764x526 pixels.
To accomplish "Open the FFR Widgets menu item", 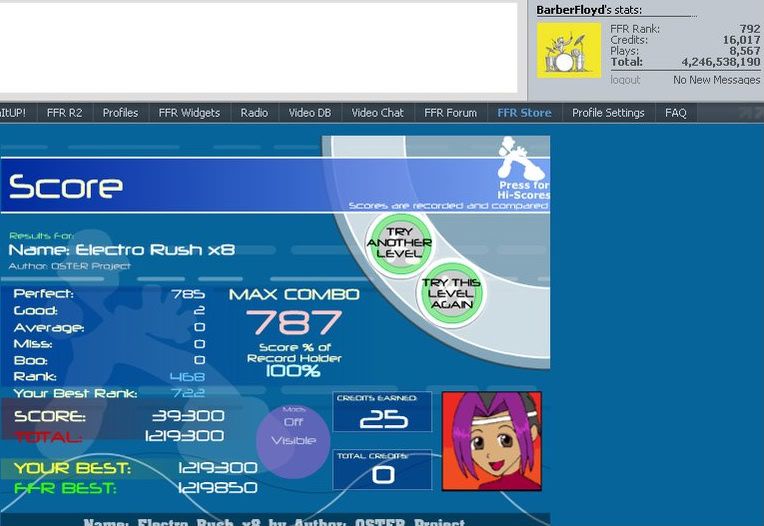I will point(189,113).
